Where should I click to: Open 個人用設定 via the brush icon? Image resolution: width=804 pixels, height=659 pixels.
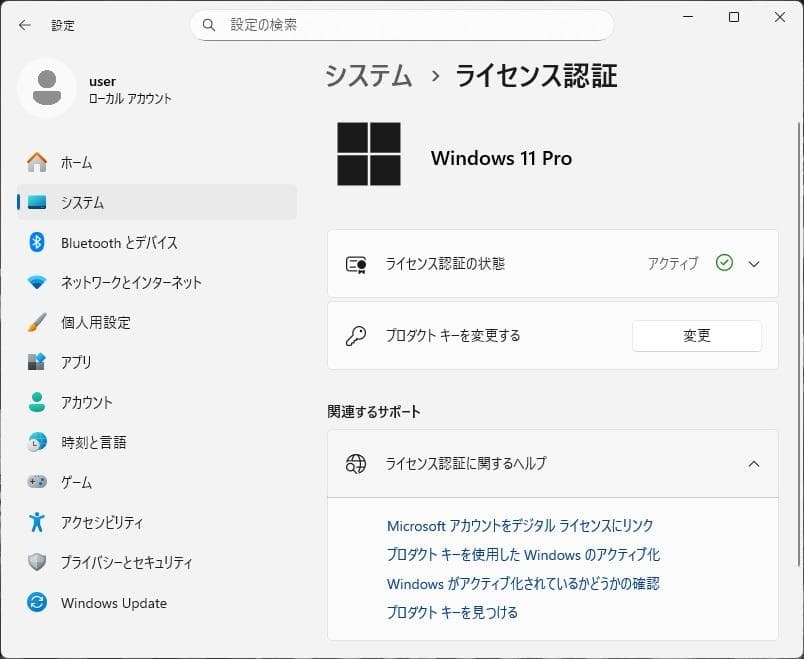pyautogui.click(x=37, y=322)
